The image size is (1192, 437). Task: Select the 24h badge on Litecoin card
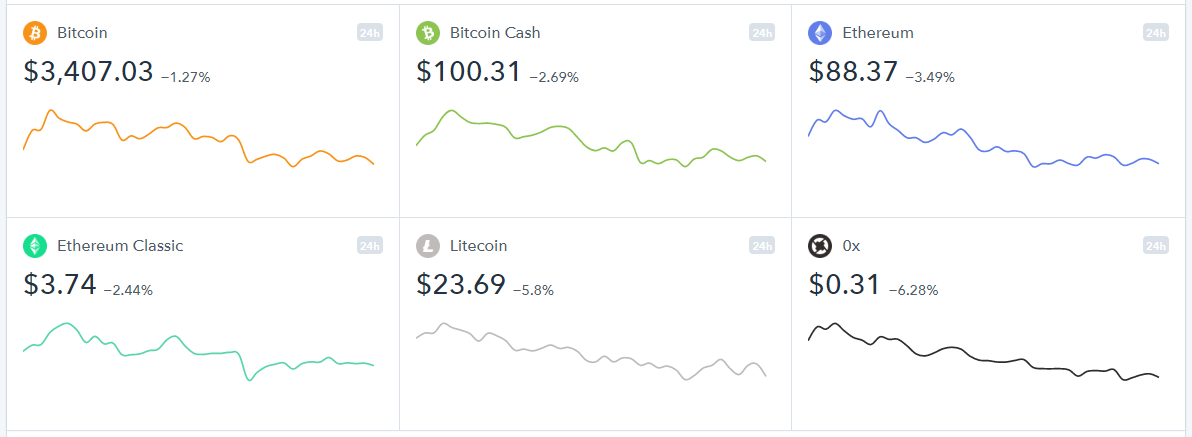(x=762, y=245)
